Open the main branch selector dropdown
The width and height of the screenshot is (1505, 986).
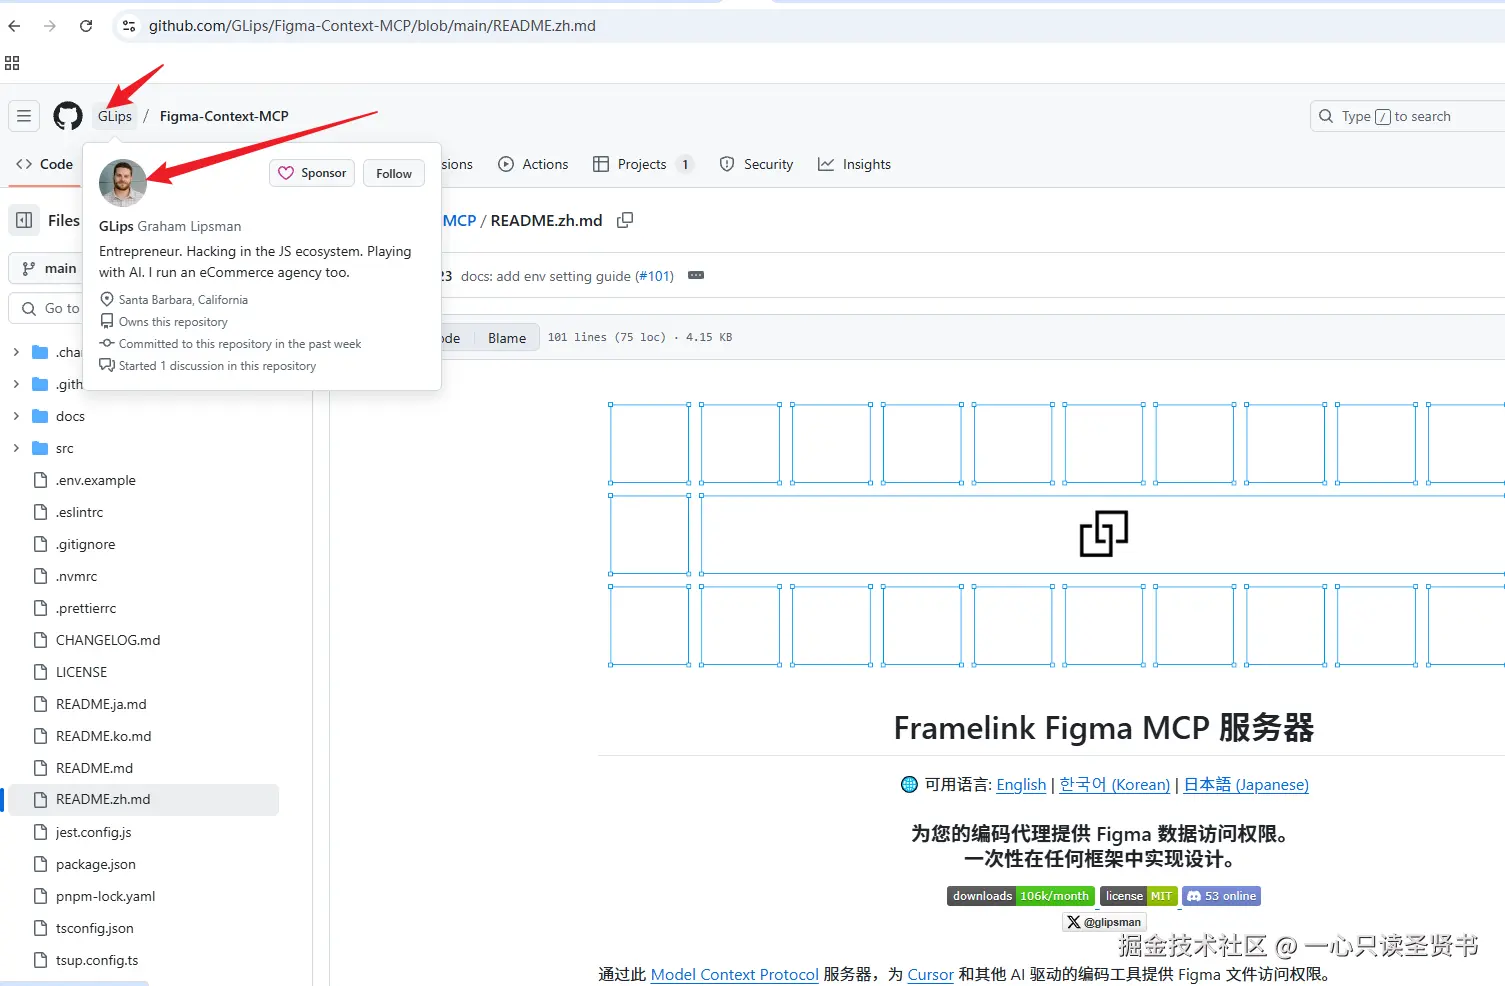pos(45,268)
